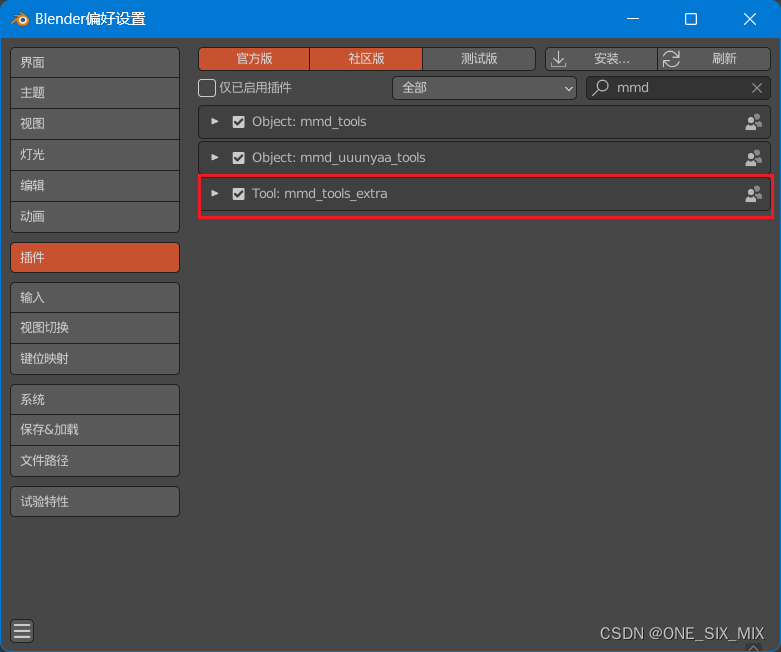Disable the mmd_uuunyaa_tools add-on checkbox
The image size is (781, 652).
(x=239, y=158)
